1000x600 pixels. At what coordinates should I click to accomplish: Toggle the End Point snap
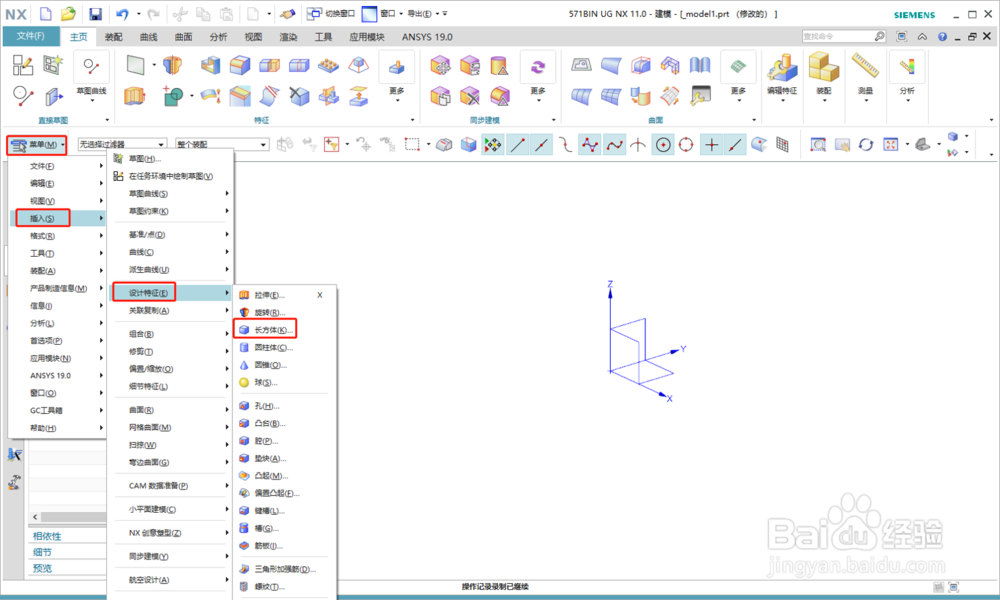[x=517, y=145]
